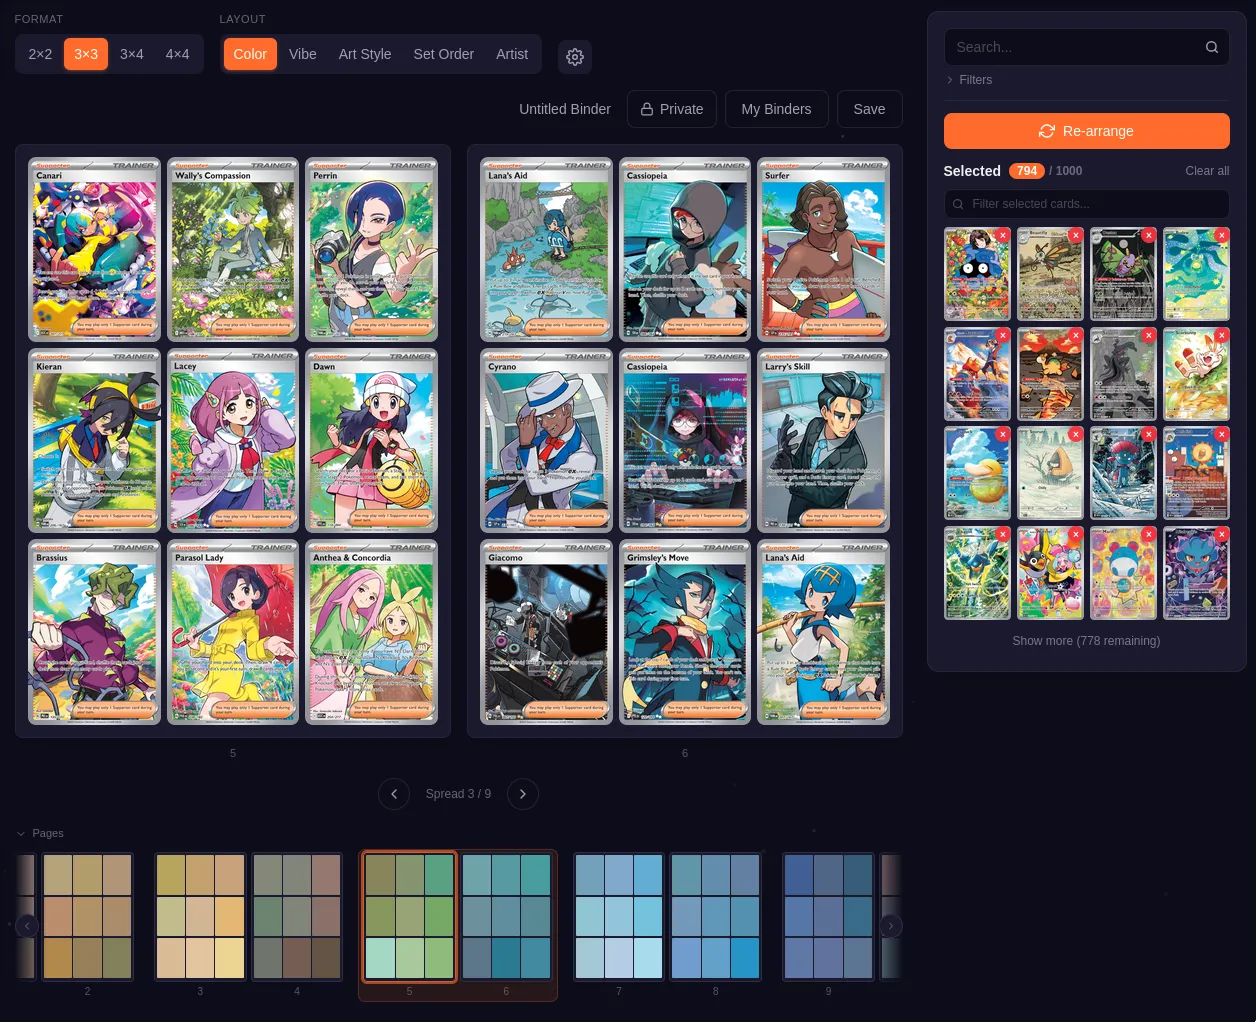This screenshot has height=1022, width=1256.
Task: Open page 8 thumbnail
Action: [x=715, y=917]
